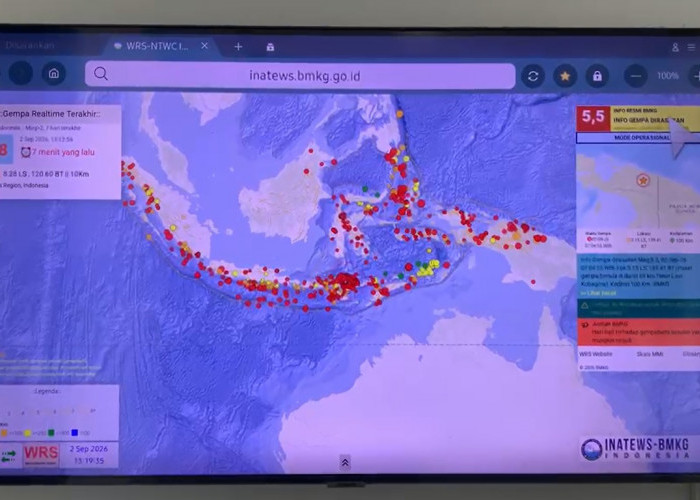
Task: Expand bottom panel with double chevron
Action: pyautogui.click(x=345, y=463)
